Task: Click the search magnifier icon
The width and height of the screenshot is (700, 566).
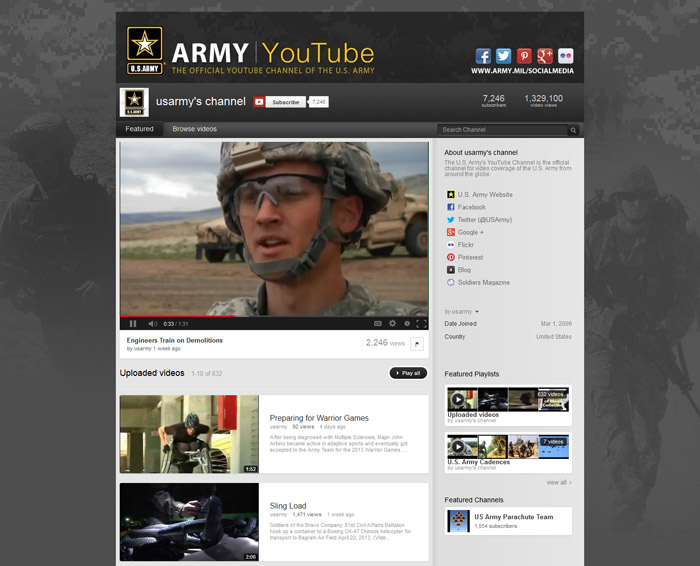Action: [573, 130]
